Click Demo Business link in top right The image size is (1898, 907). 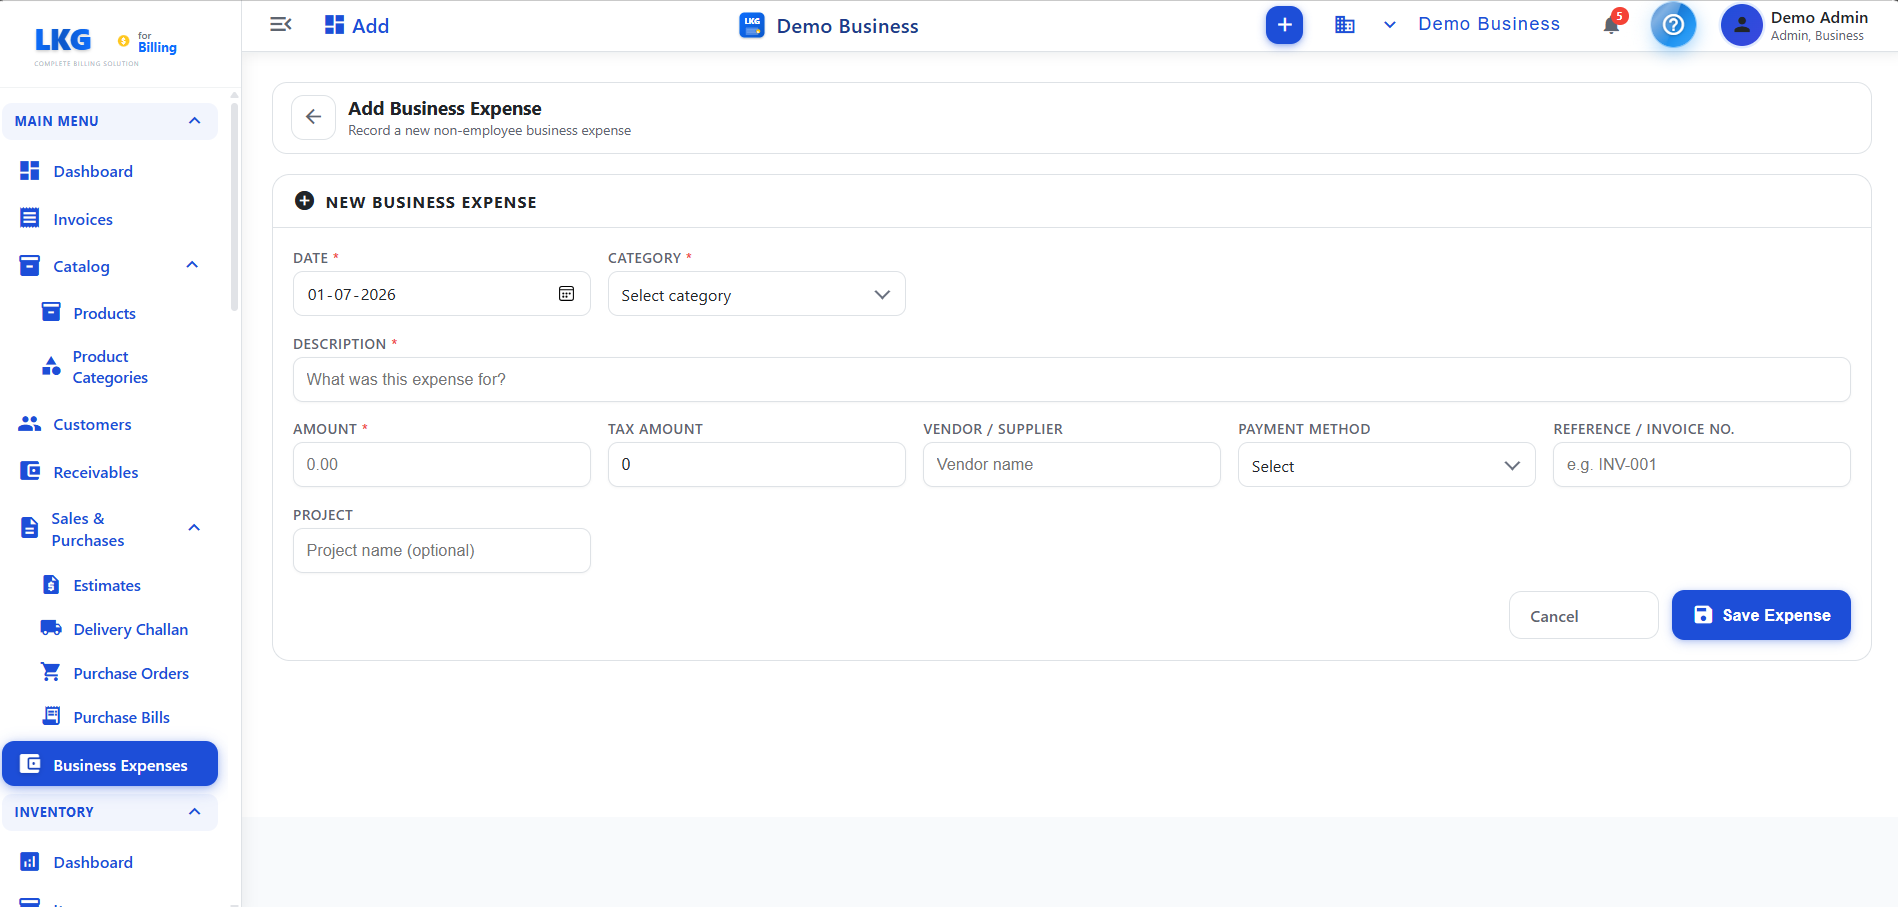[x=1489, y=24]
